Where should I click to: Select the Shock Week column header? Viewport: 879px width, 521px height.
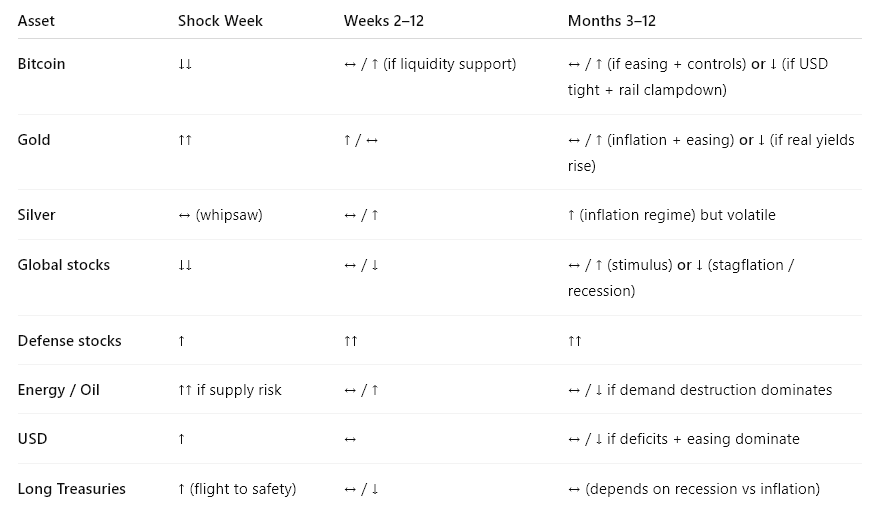coord(220,21)
